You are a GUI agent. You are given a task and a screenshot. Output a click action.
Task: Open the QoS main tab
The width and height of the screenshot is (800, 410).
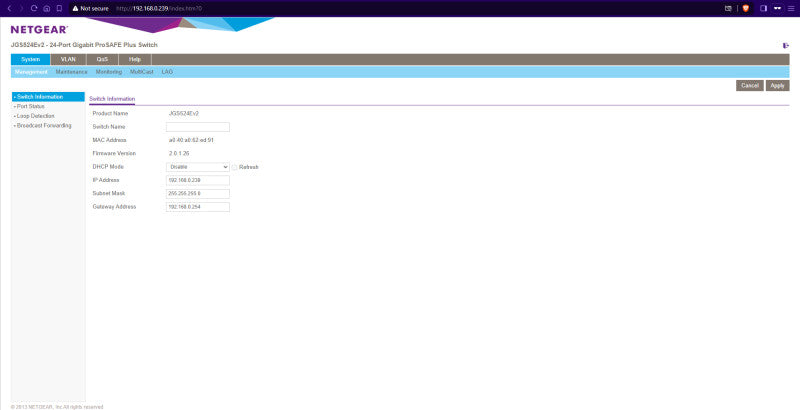tap(102, 59)
